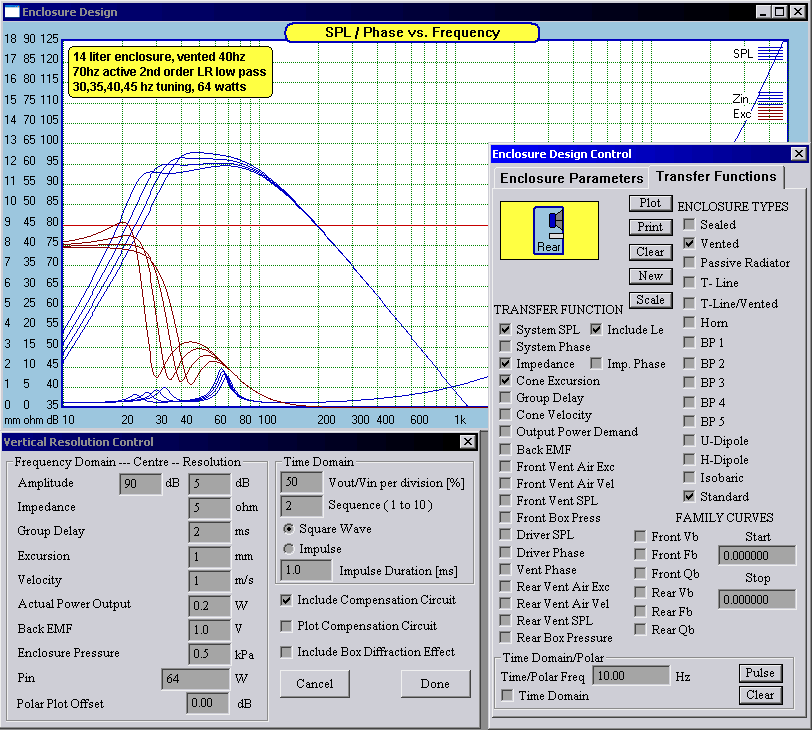This screenshot has height=730, width=812.
Task: Toggle Include Compensation Circuit checkbox
Action: (286, 600)
